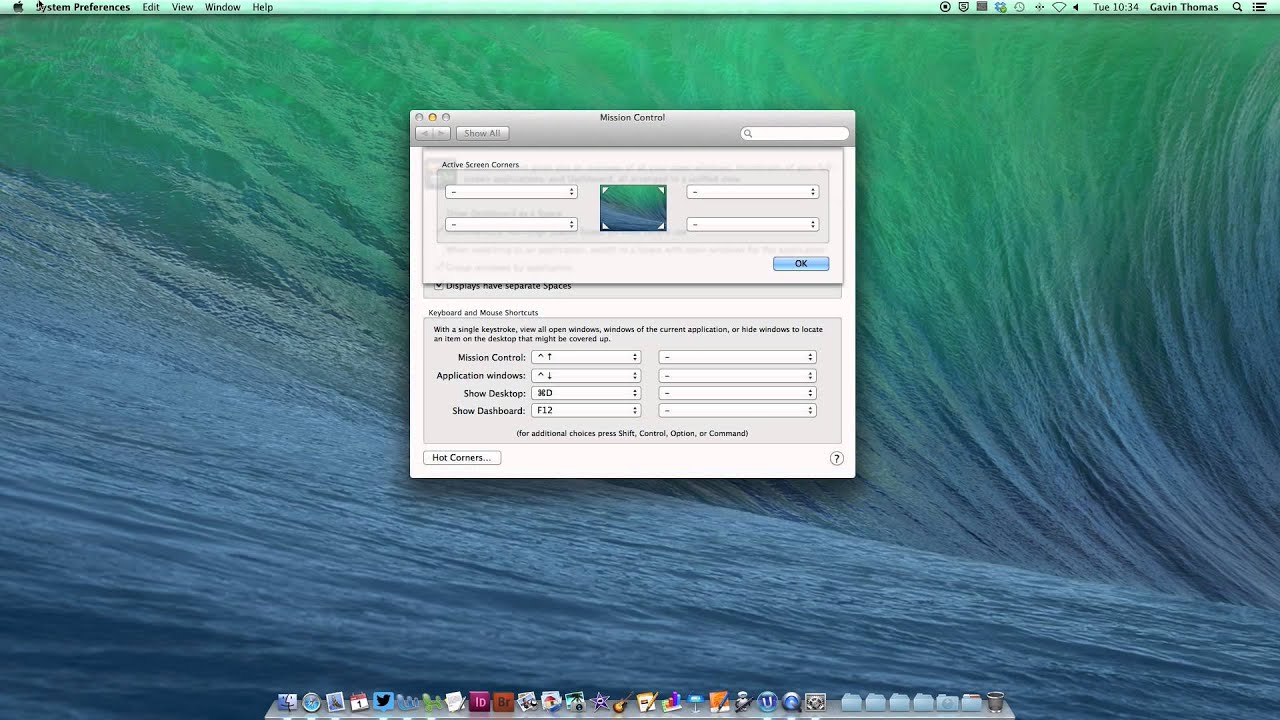Confirm hot corners with OK button

[x=801, y=263]
